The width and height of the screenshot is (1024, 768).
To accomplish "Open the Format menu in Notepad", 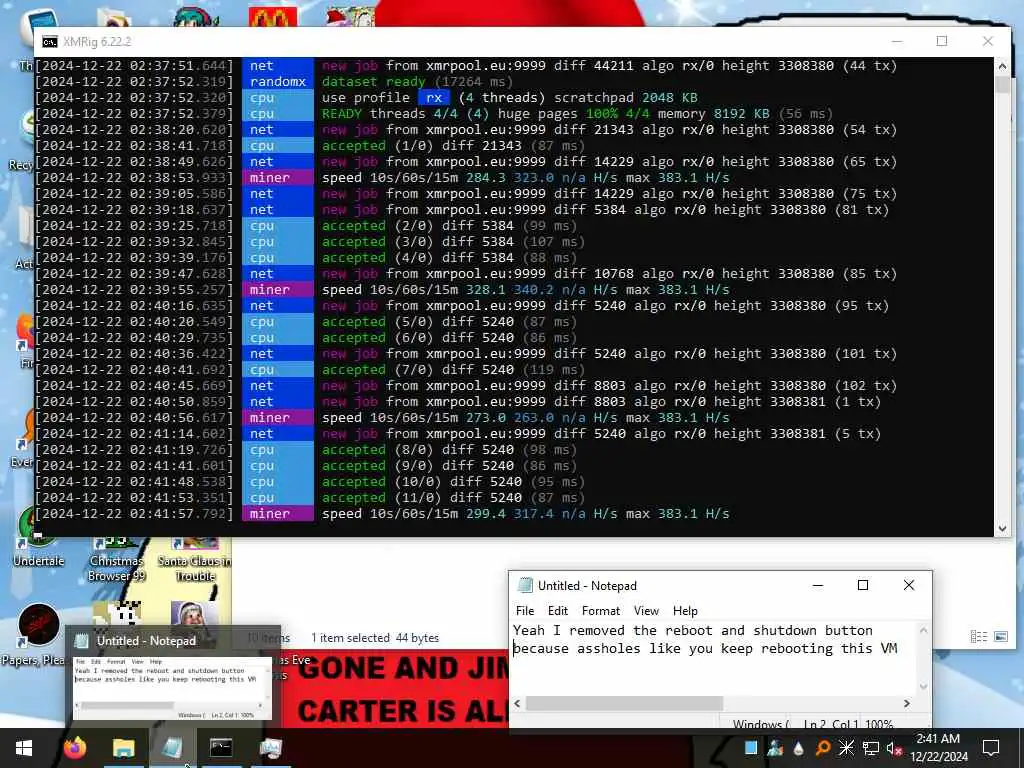I will [600, 611].
